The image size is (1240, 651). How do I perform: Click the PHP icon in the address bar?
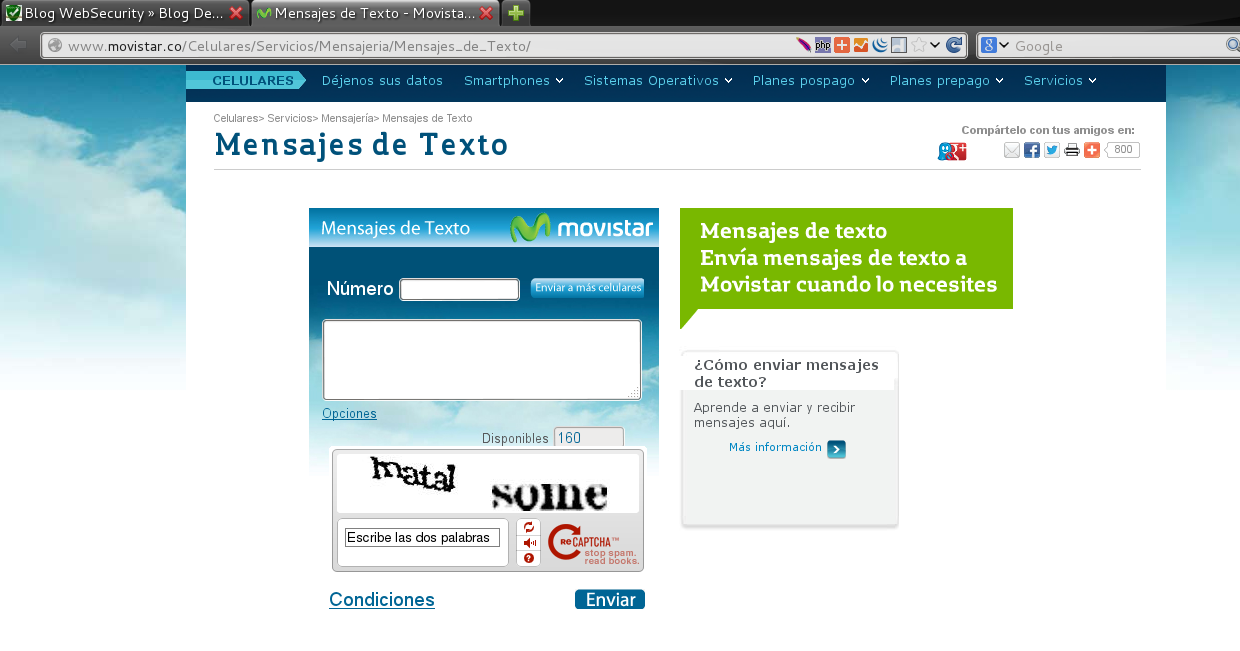823,45
